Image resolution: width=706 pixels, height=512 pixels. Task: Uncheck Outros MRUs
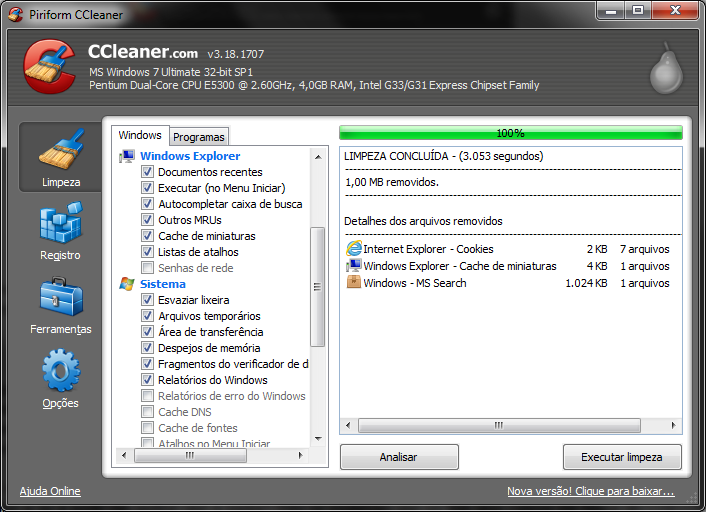[x=147, y=220]
